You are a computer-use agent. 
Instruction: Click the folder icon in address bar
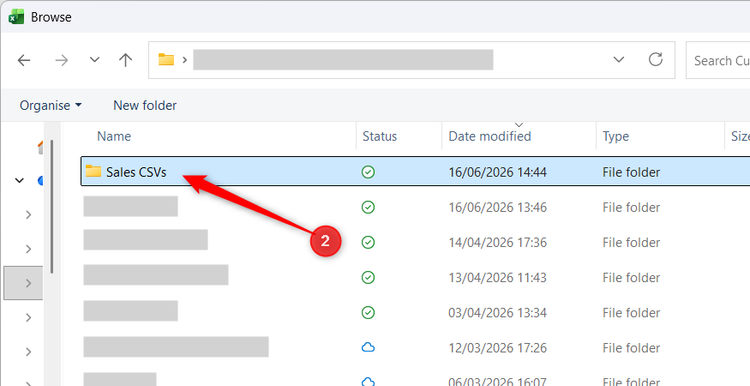(166, 60)
